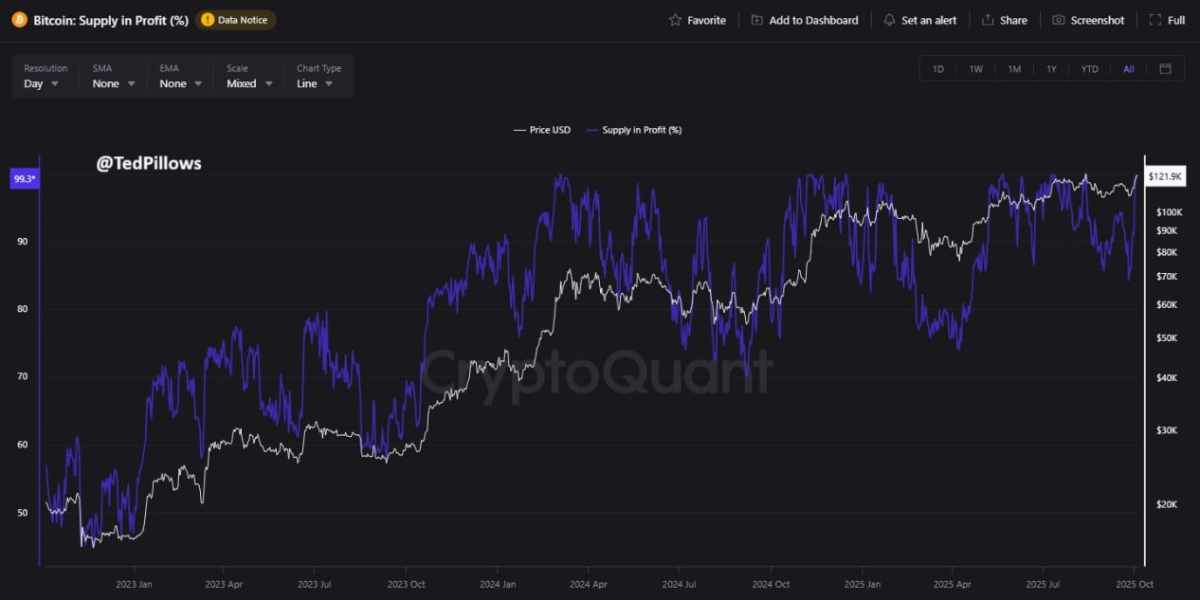Select the 1M time range
Screen dimensions: 1200x600
pyautogui.click(x=1014, y=69)
